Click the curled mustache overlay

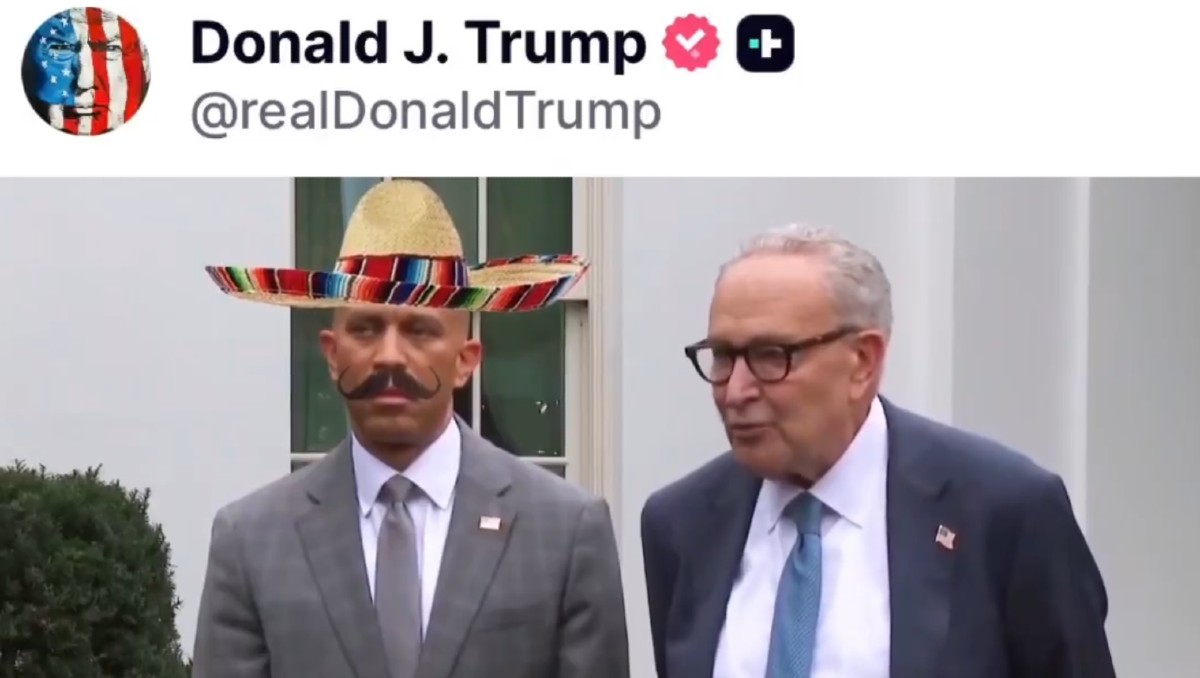pyautogui.click(x=389, y=382)
